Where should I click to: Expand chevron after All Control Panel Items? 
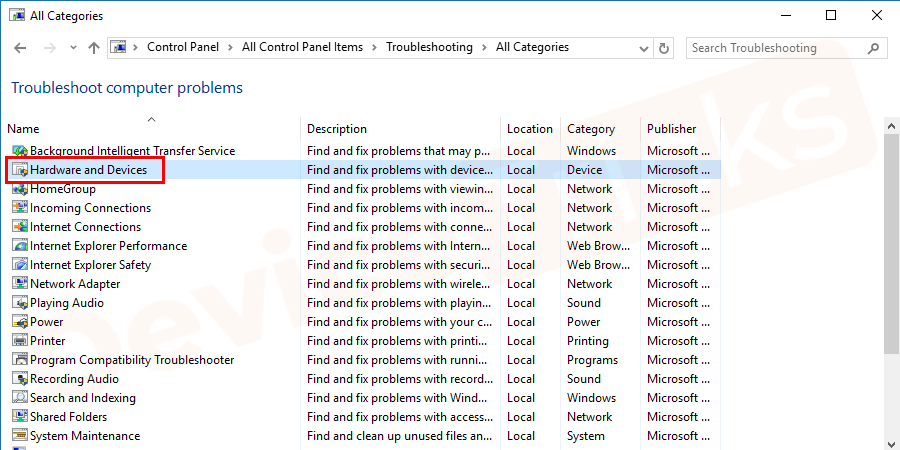(375, 48)
